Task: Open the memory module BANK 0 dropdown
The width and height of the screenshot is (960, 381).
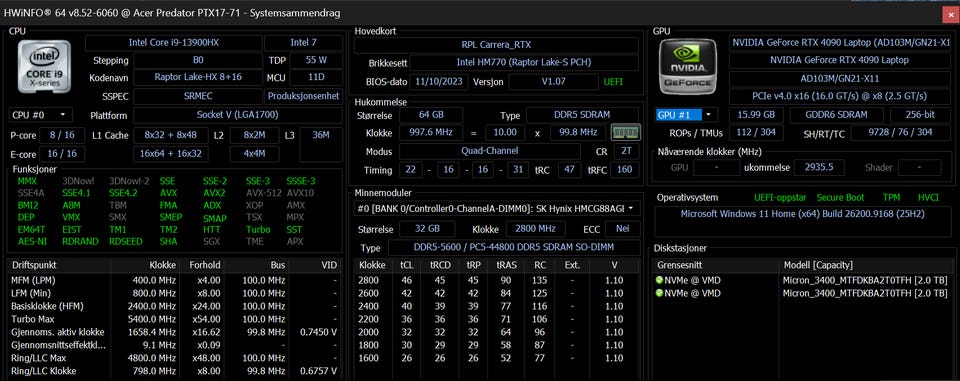Action: click(x=497, y=208)
